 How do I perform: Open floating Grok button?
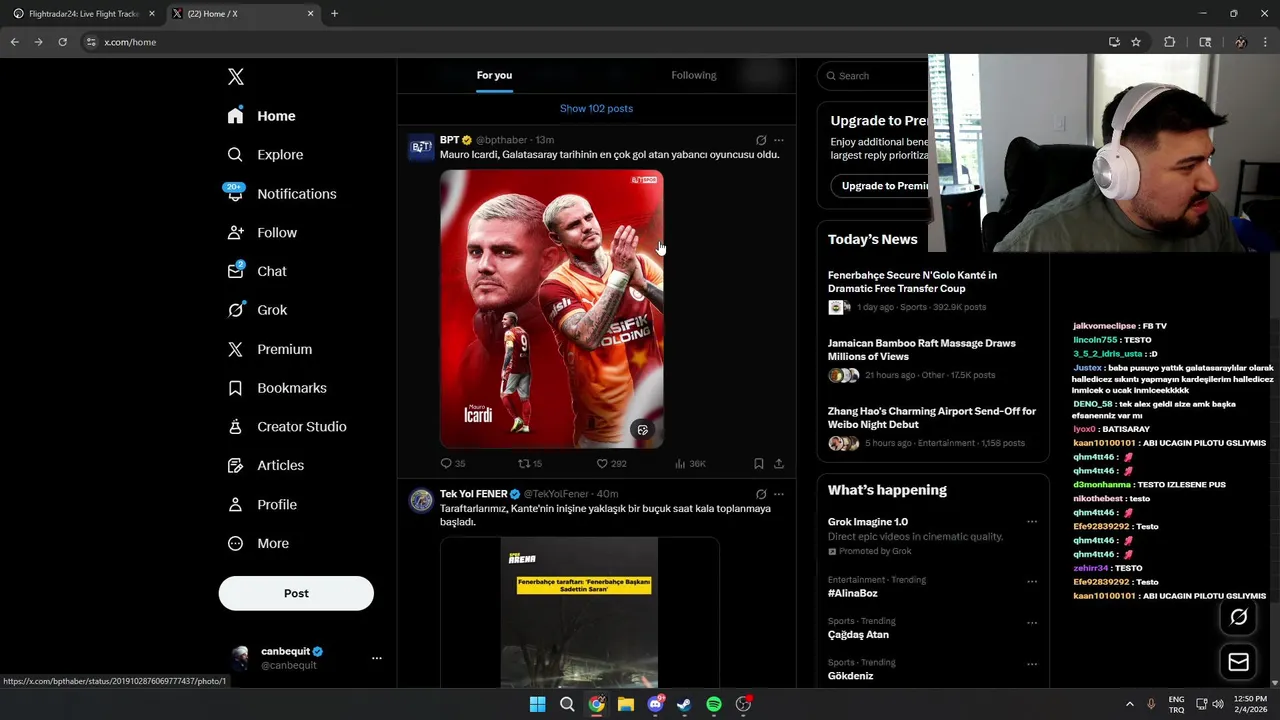click(1238, 617)
